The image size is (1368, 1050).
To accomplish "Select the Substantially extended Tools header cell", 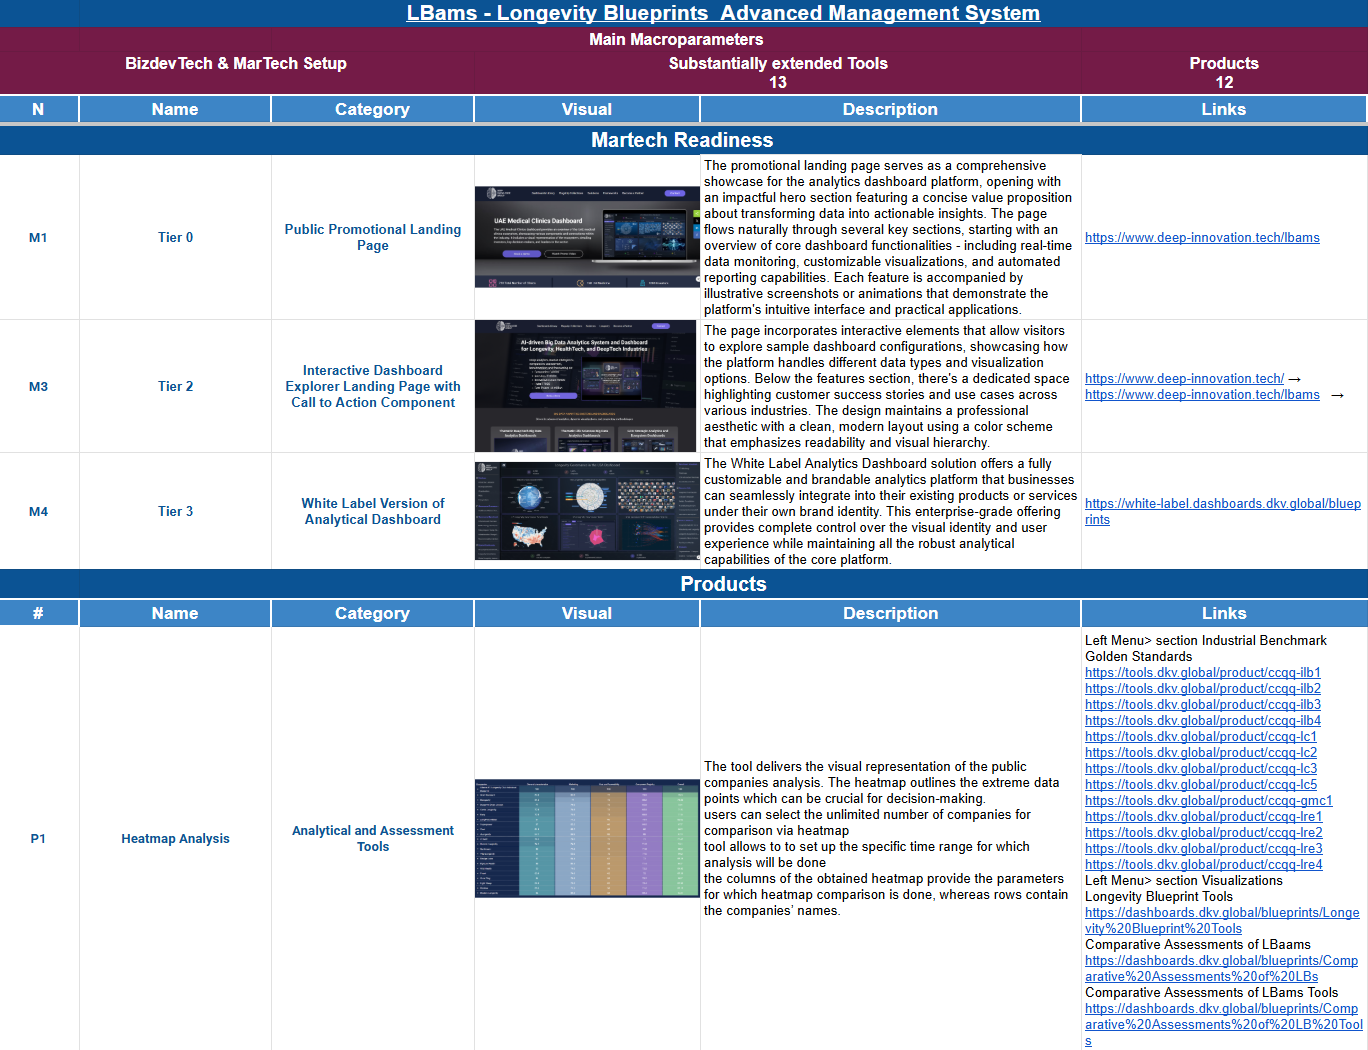I will (x=777, y=63).
